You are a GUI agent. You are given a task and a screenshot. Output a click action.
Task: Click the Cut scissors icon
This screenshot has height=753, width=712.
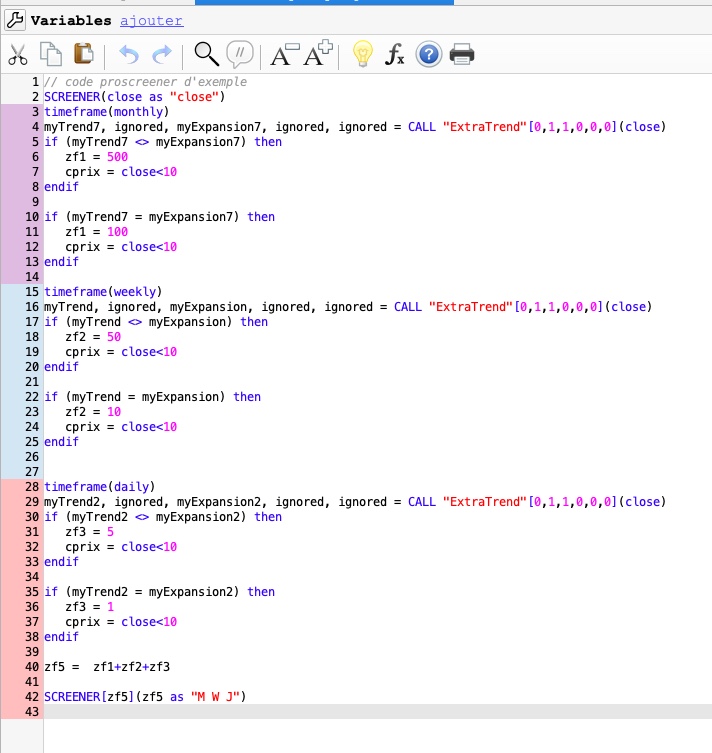coord(18,54)
